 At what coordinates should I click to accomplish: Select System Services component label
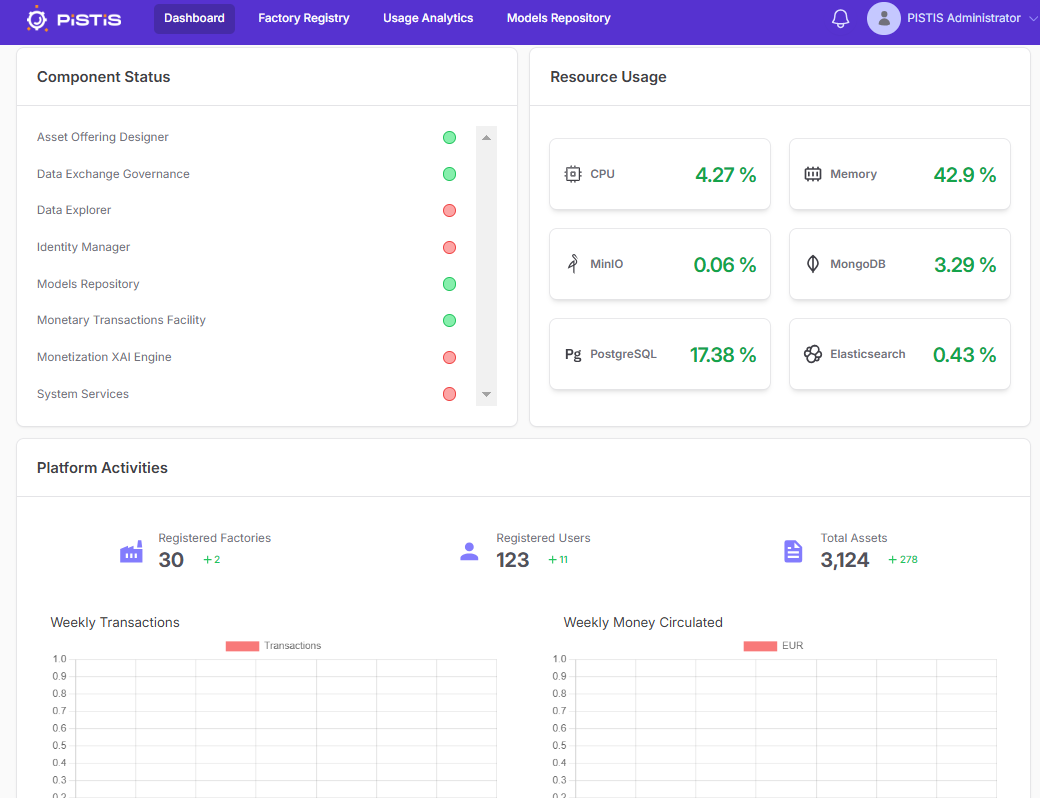tap(83, 394)
